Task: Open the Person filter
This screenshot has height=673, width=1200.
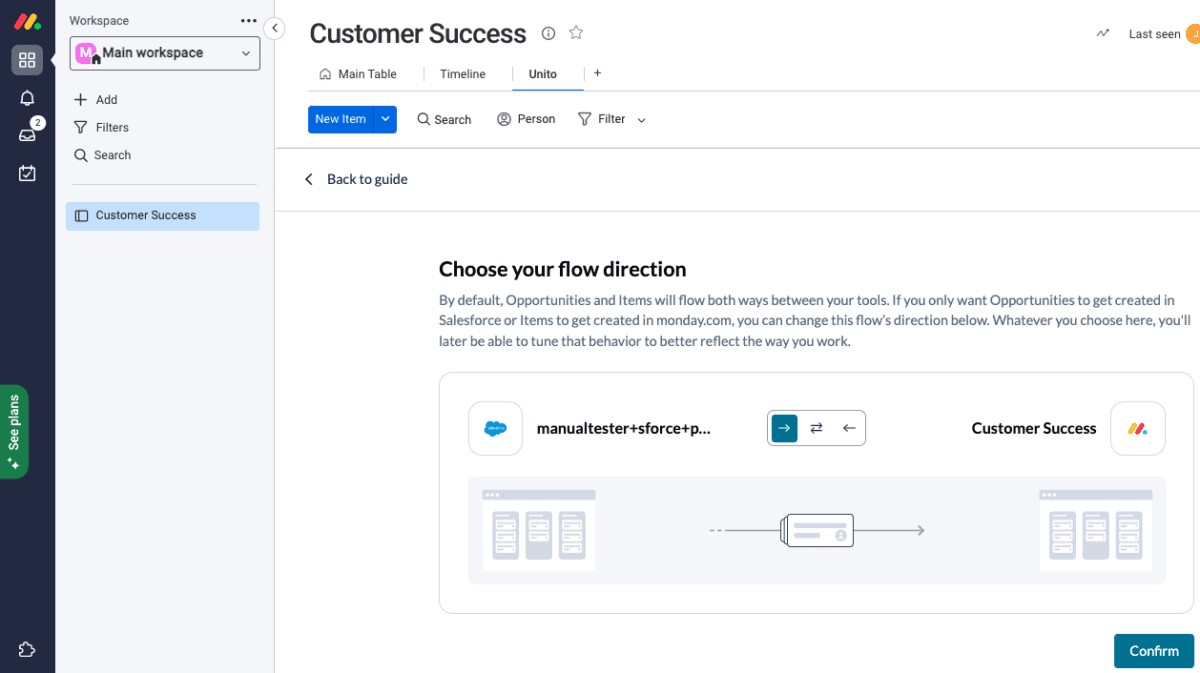Action: pyautogui.click(x=525, y=119)
